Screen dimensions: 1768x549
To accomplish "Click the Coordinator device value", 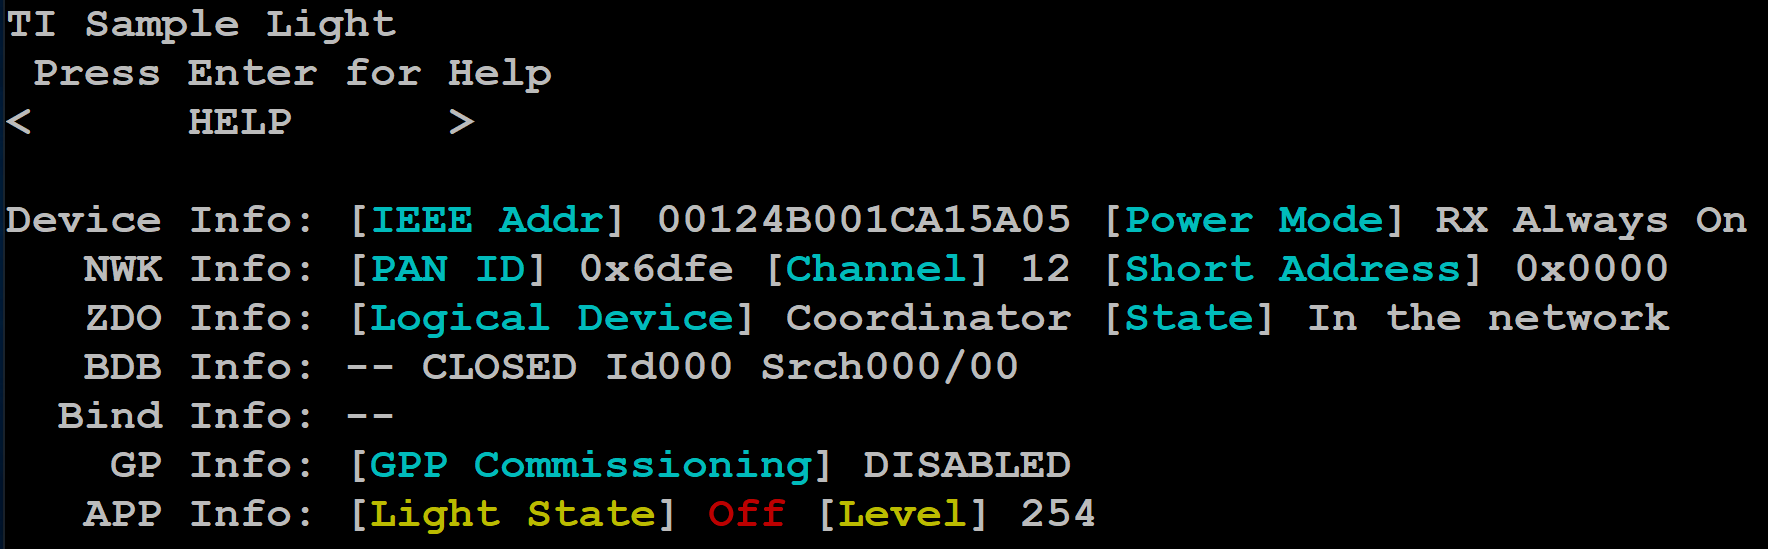I will coord(928,318).
